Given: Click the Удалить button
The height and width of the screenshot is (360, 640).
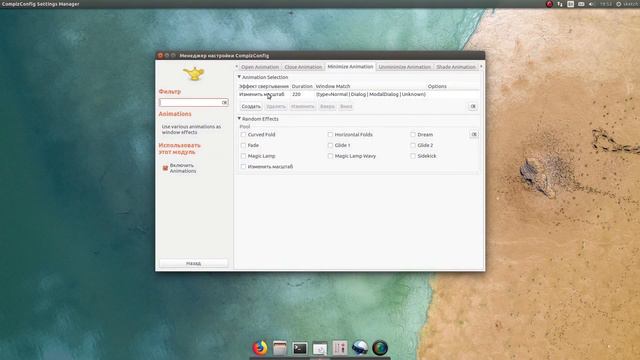Looking at the screenshot, I should (x=276, y=107).
